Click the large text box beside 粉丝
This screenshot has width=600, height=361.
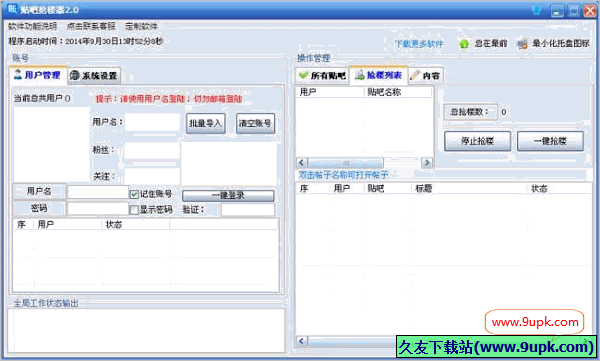(229, 164)
